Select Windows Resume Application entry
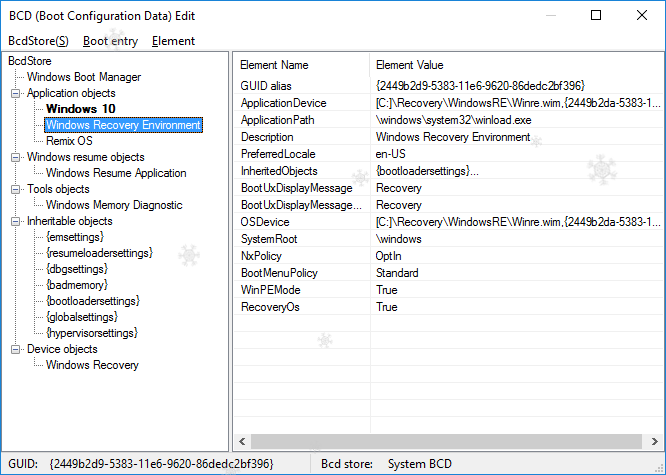 [116, 173]
